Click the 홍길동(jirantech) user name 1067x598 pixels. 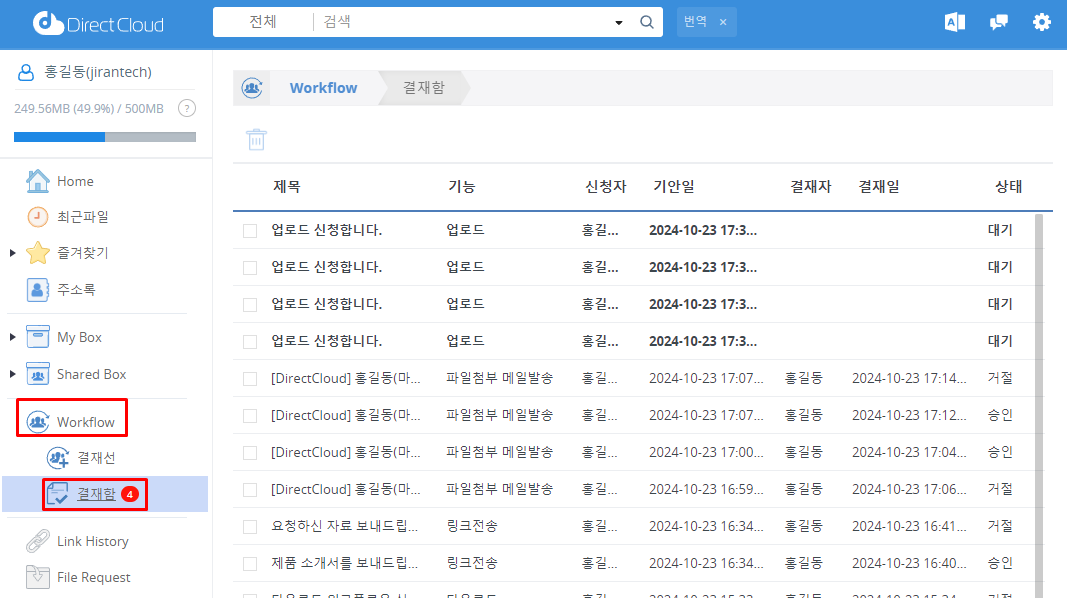tap(98, 72)
